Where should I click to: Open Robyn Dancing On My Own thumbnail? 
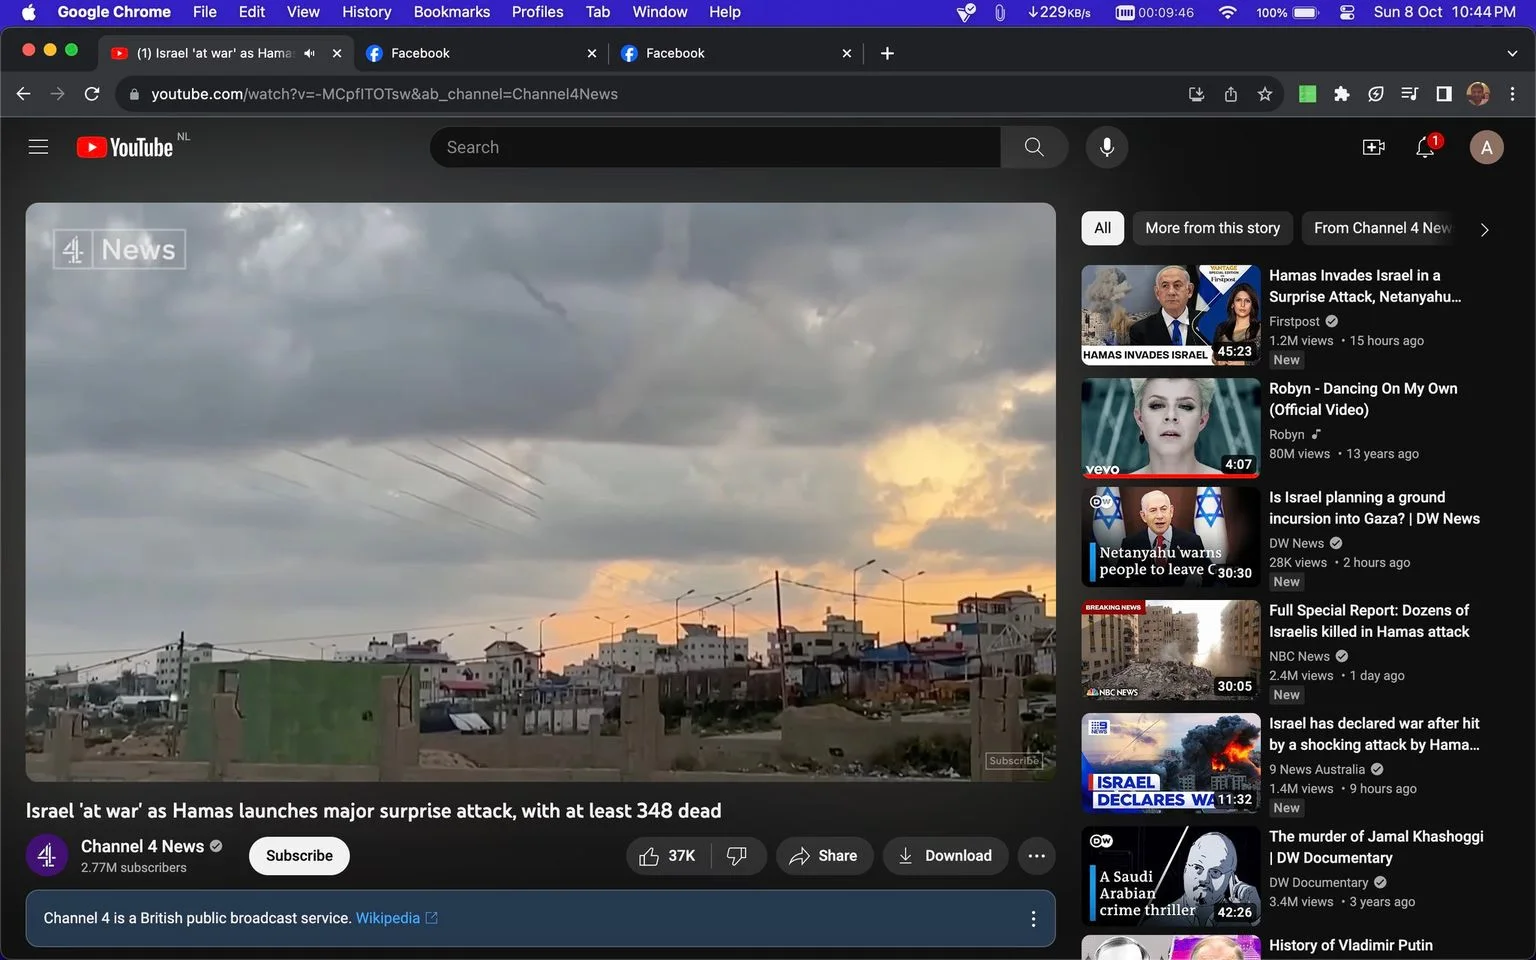(1171, 428)
